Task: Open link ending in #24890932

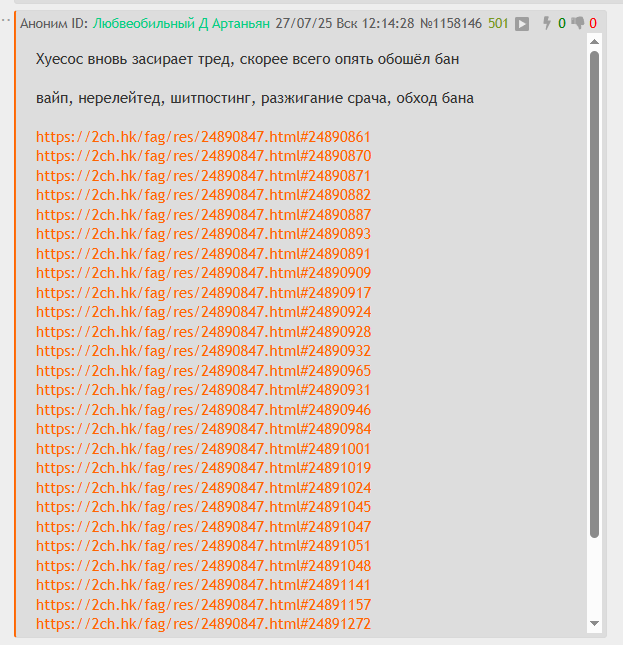Action: coord(204,351)
